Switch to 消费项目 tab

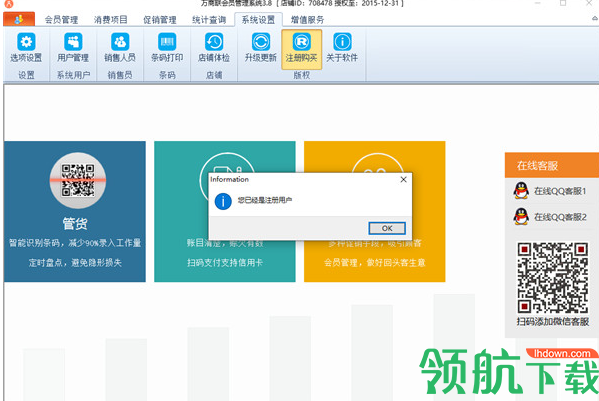pyautogui.click(x=111, y=19)
